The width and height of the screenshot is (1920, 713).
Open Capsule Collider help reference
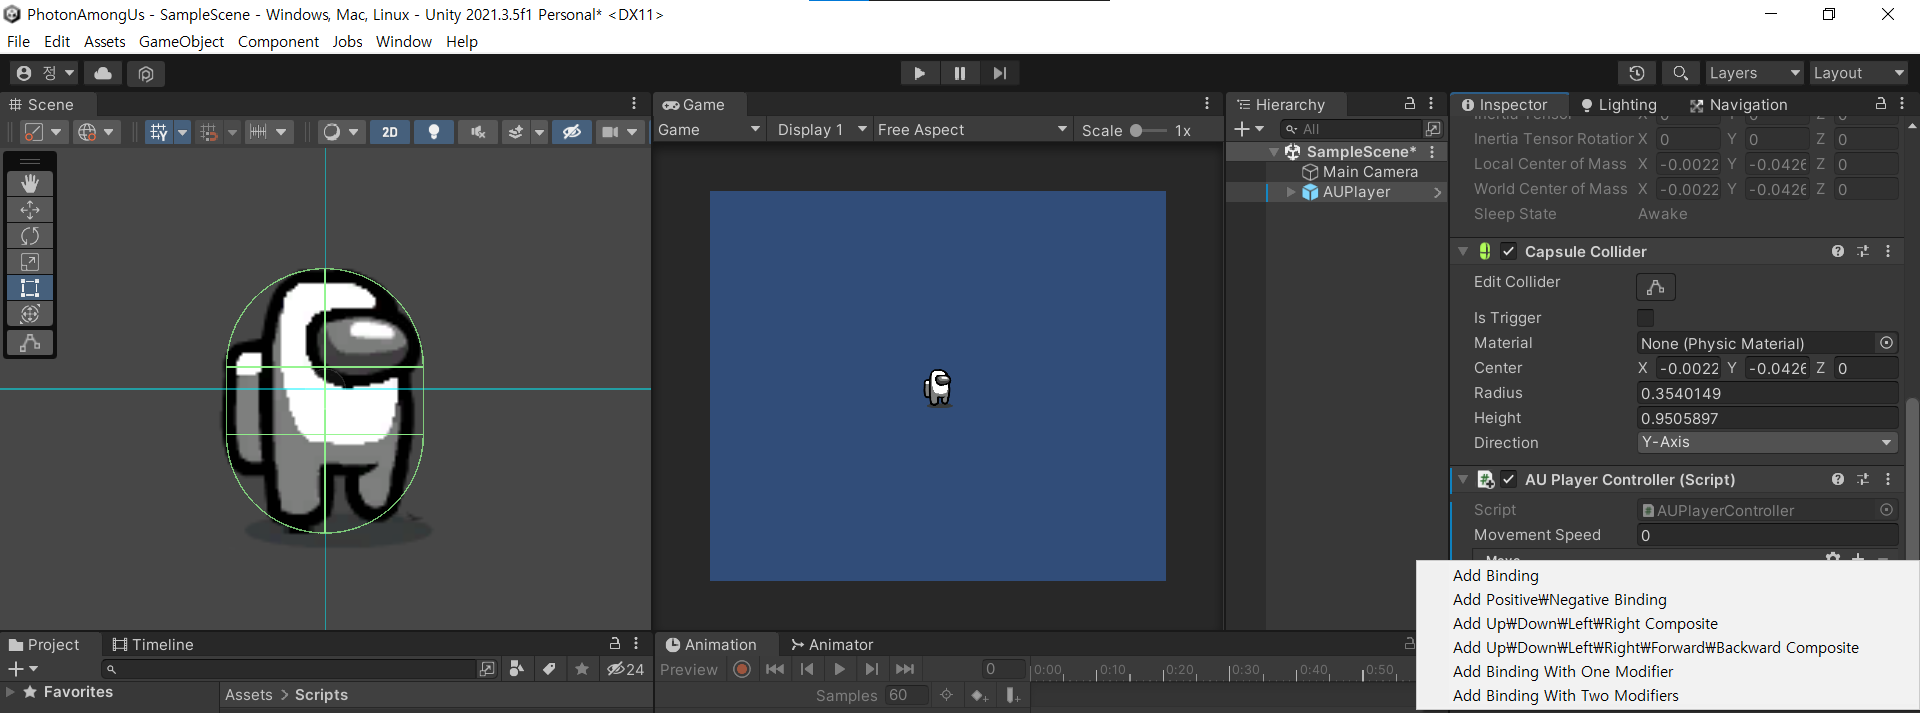coord(1838,252)
